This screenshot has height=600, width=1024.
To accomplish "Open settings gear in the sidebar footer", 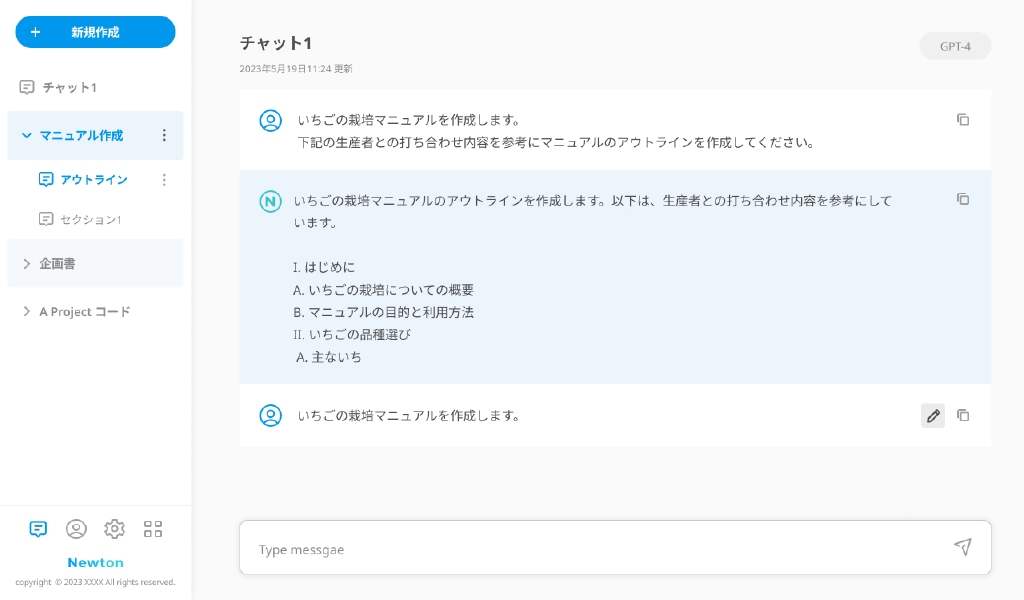I will click(x=115, y=529).
